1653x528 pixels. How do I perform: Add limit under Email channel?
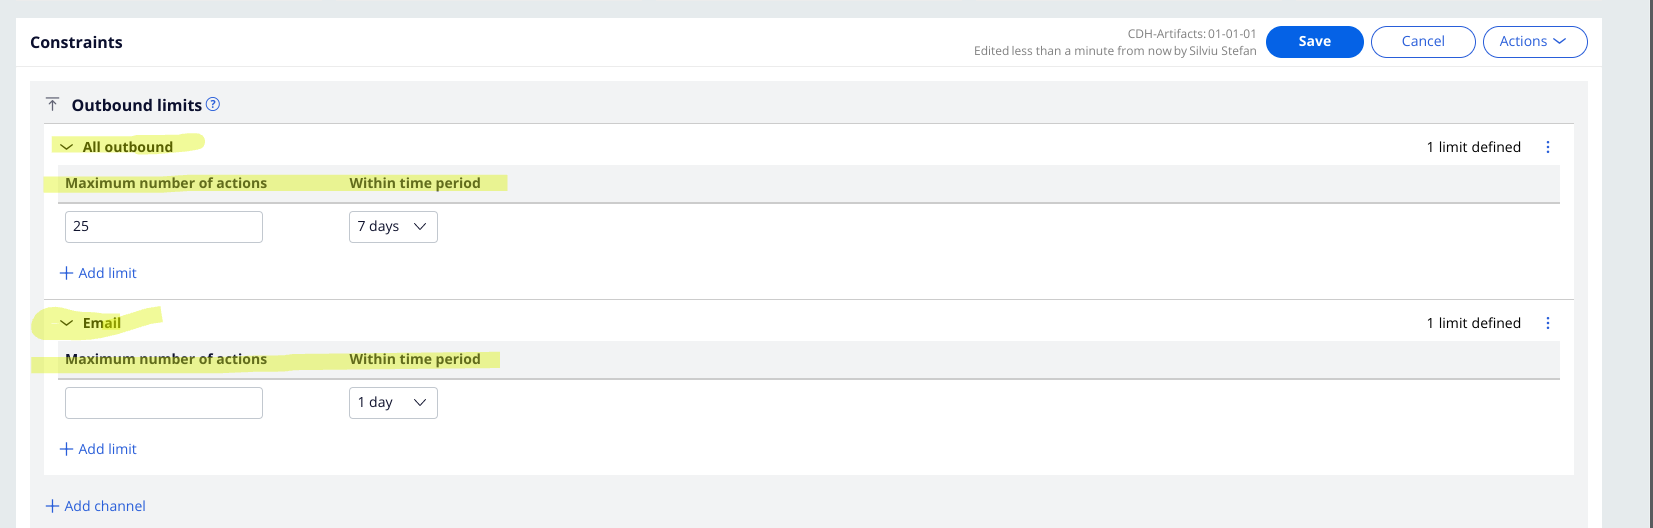(98, 449)
